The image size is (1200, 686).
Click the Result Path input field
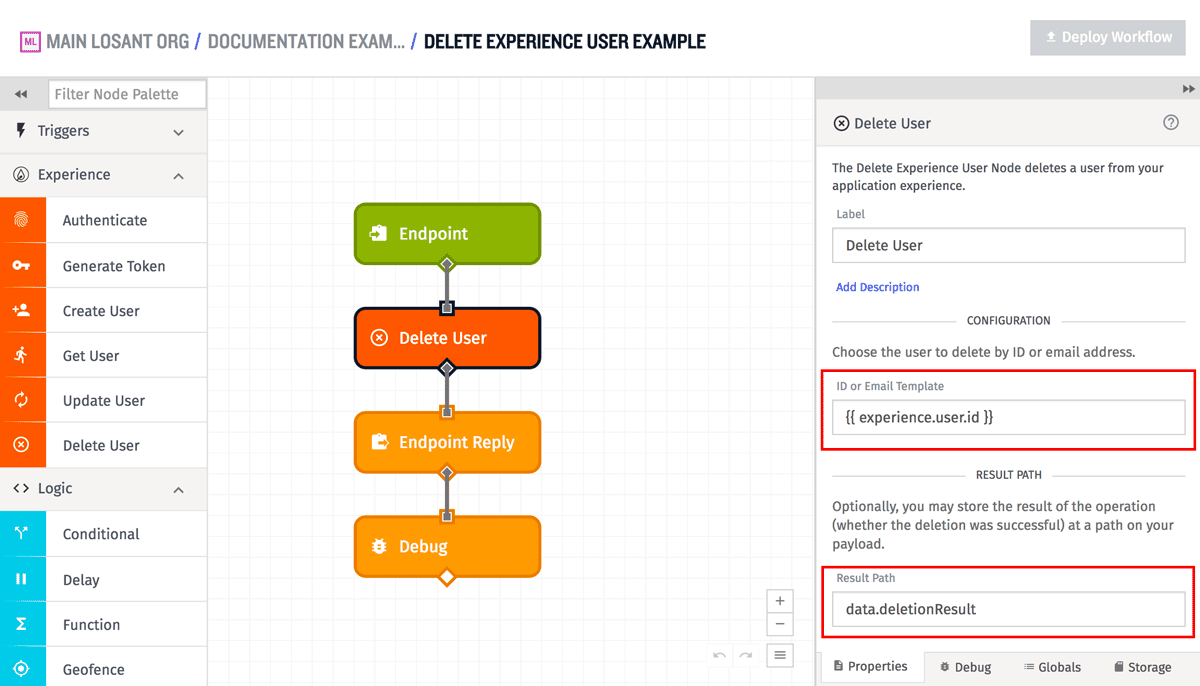point(1008,609)
